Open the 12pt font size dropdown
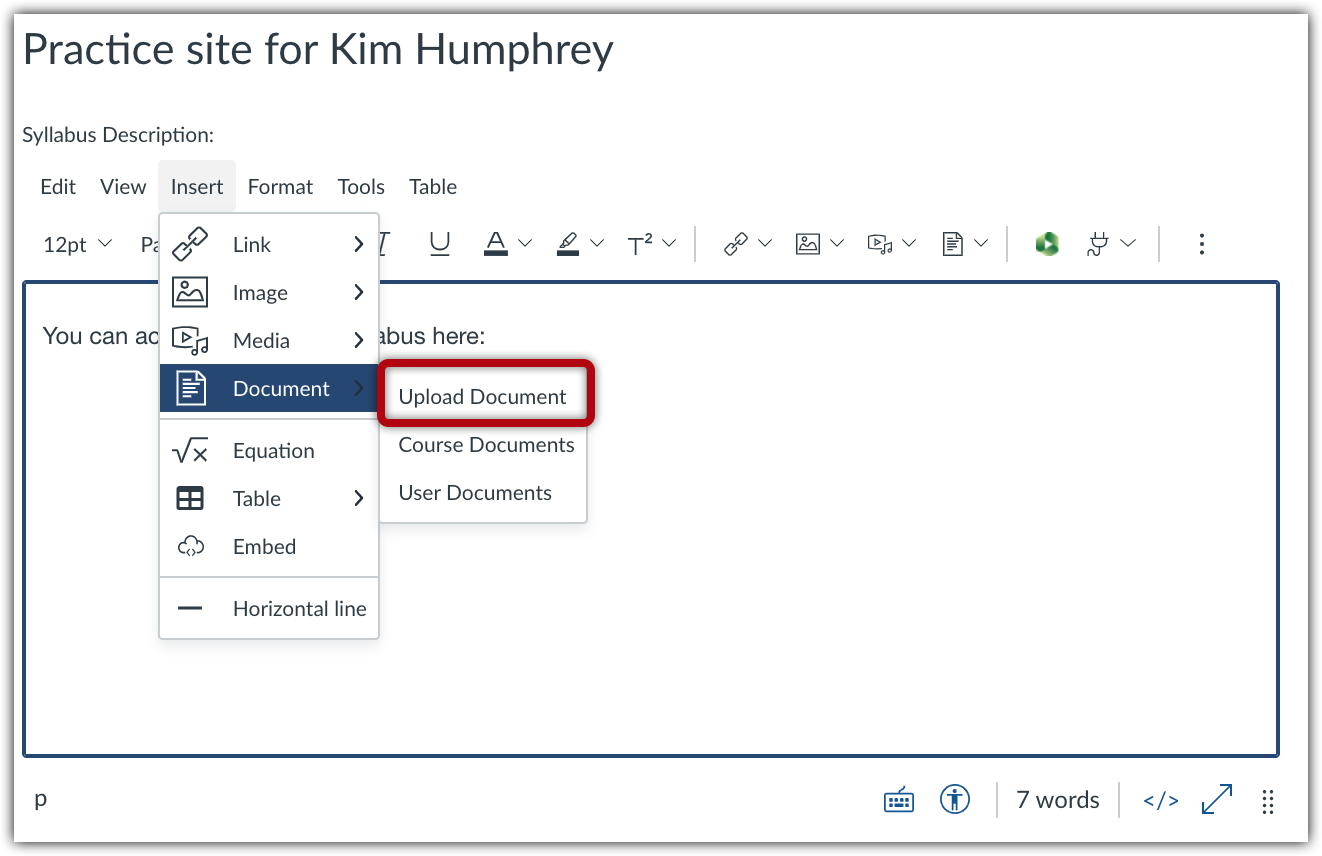Viewport: 1322px width, 856px height. (x=77, y=244)
